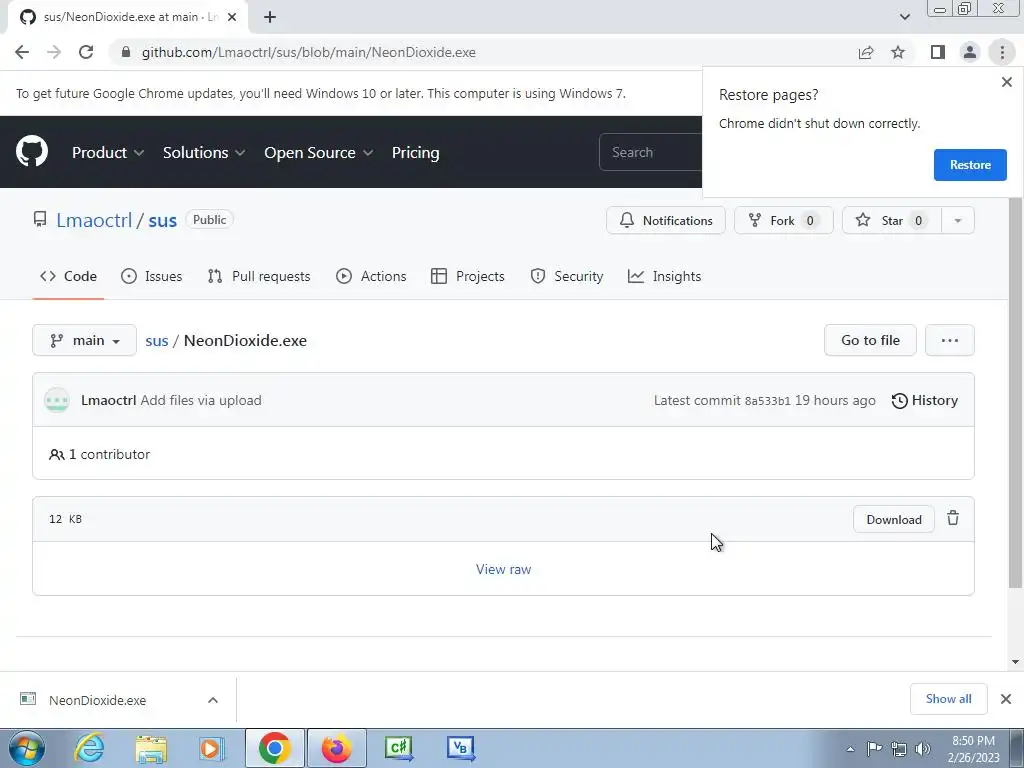The height and width of the screenshot is (768, 1024).
Task: Open downloaded NeonDioxide.exe options chevron
Action: point(213,700)
